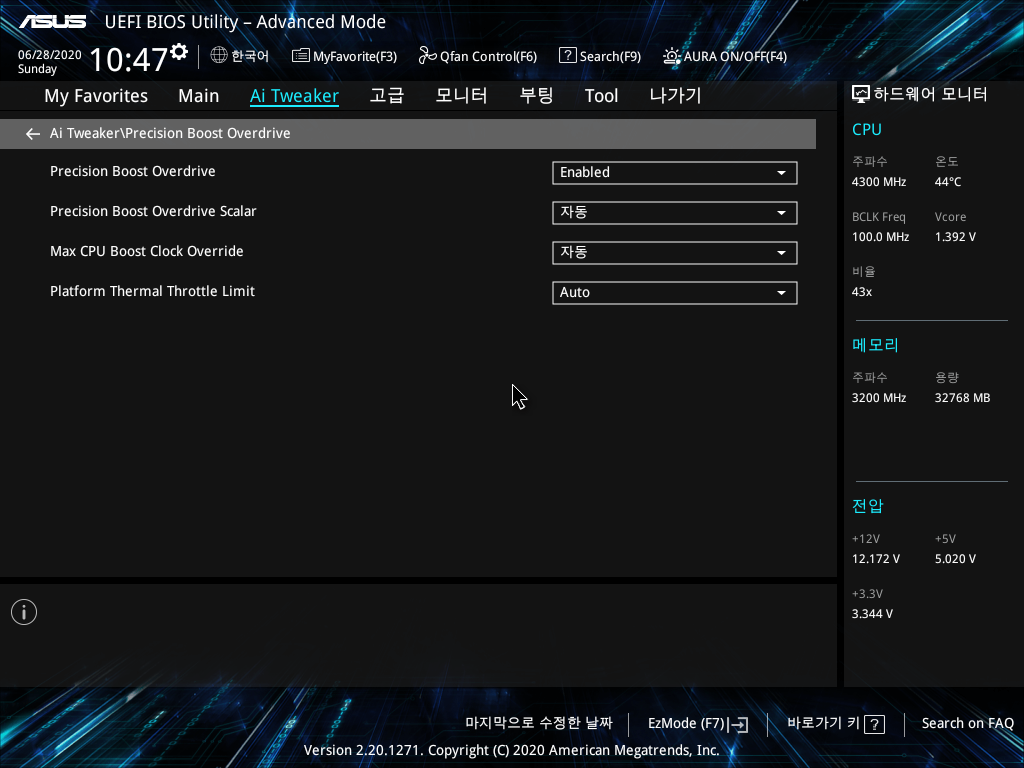
Task: Open time settings gear icon
Action: pyautogui.click(x=179, y=52)
